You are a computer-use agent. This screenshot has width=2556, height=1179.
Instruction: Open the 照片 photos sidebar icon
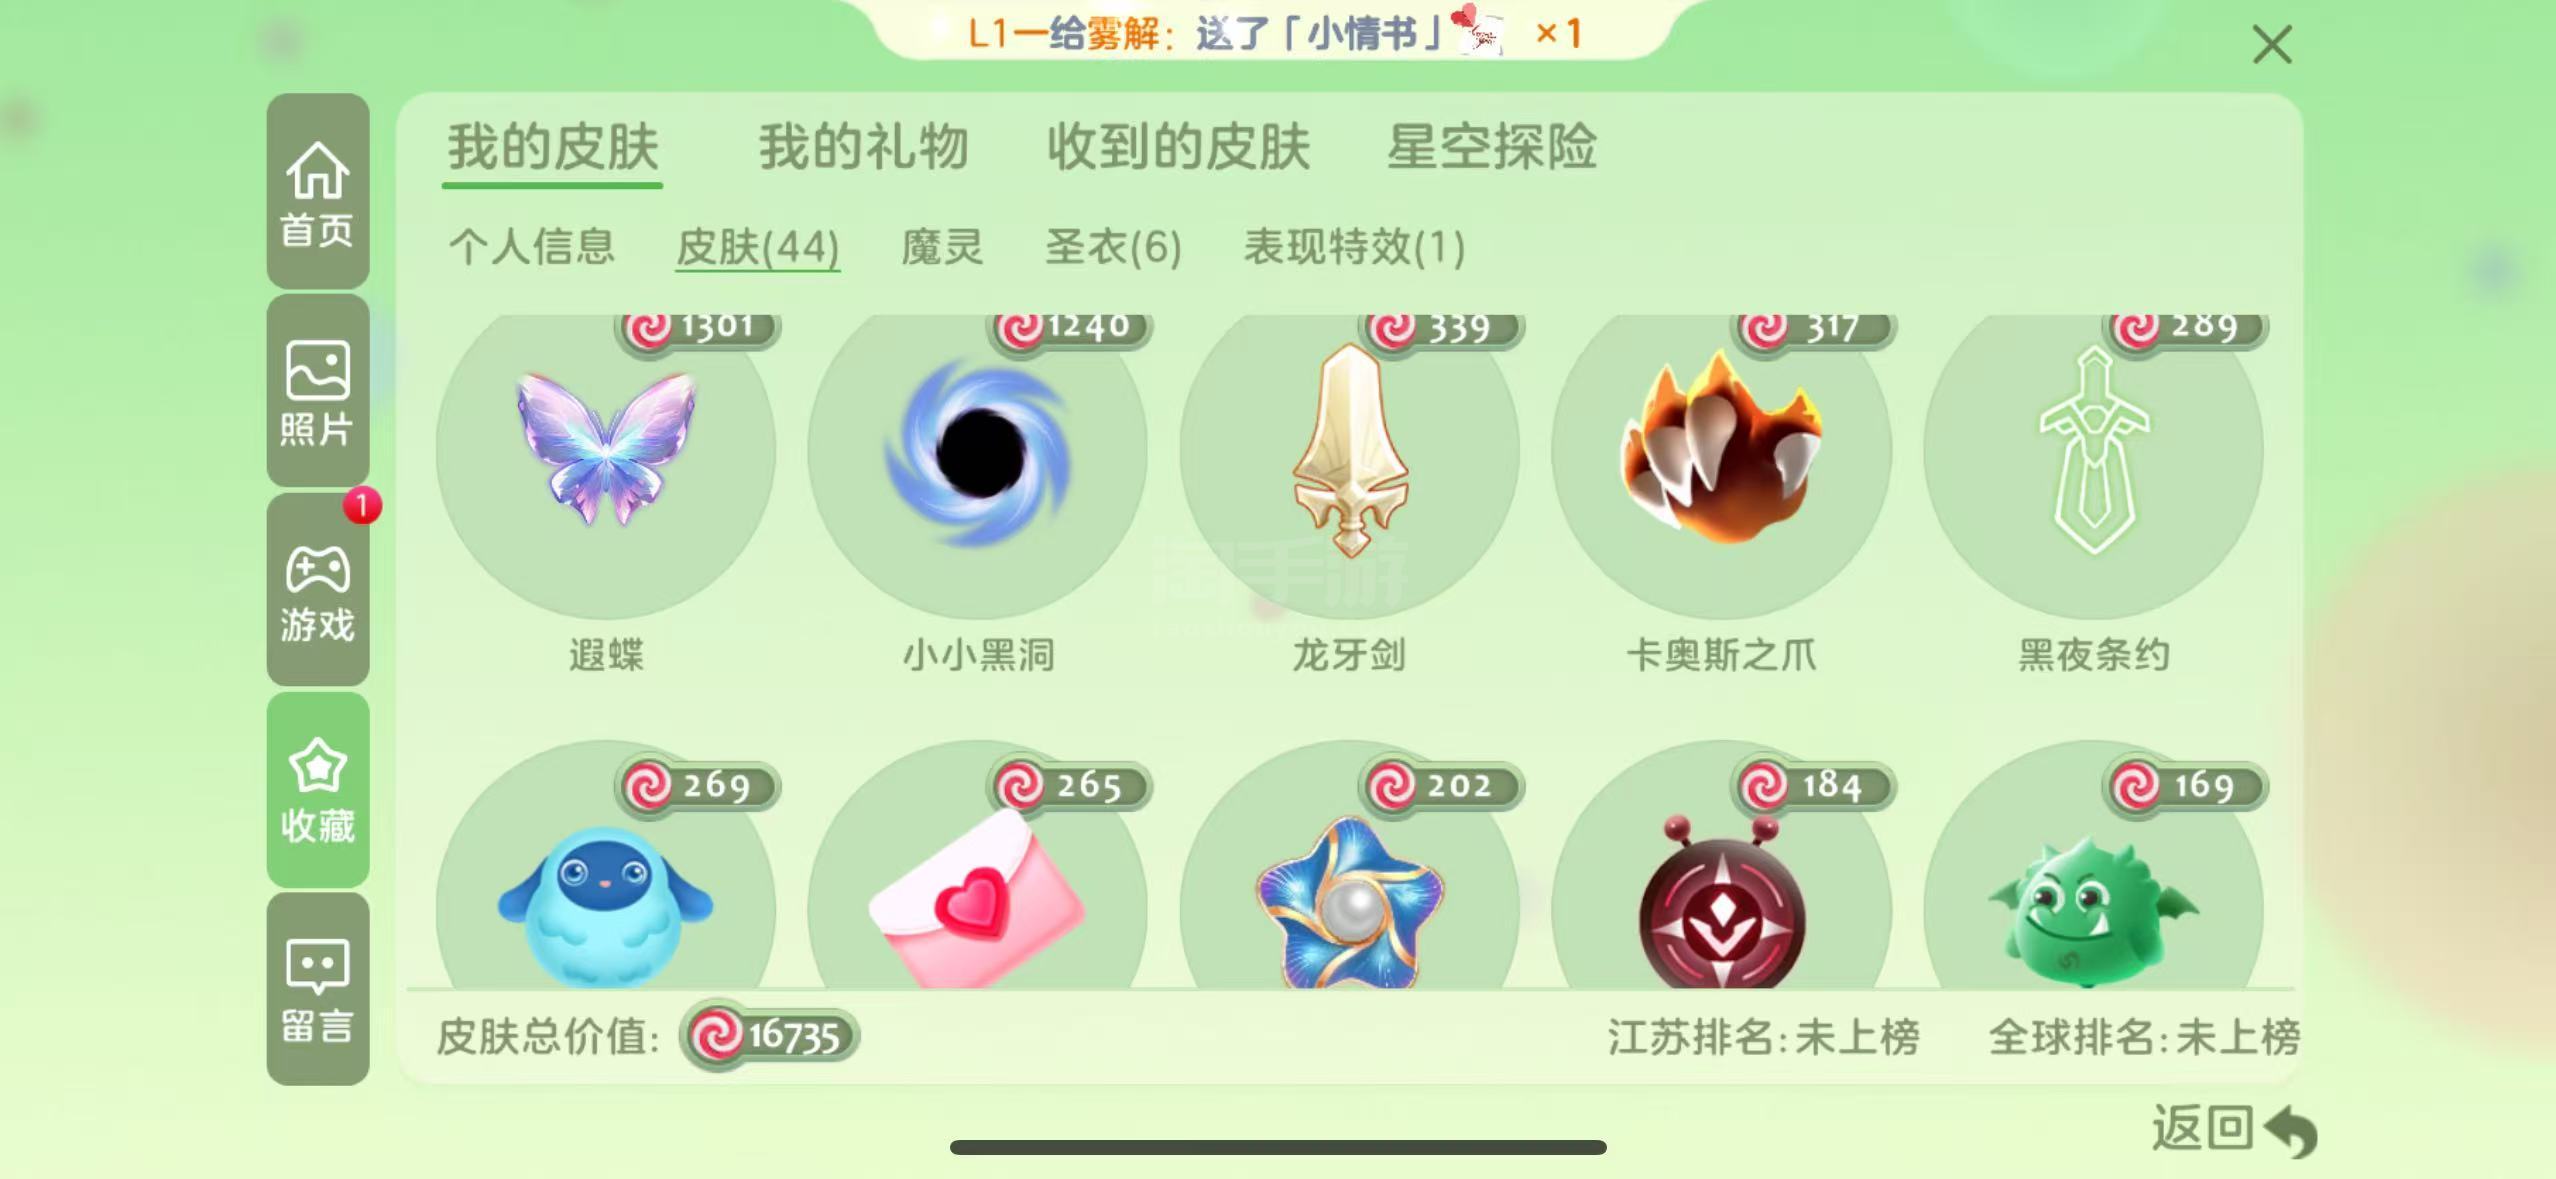[x=318, y=390]
